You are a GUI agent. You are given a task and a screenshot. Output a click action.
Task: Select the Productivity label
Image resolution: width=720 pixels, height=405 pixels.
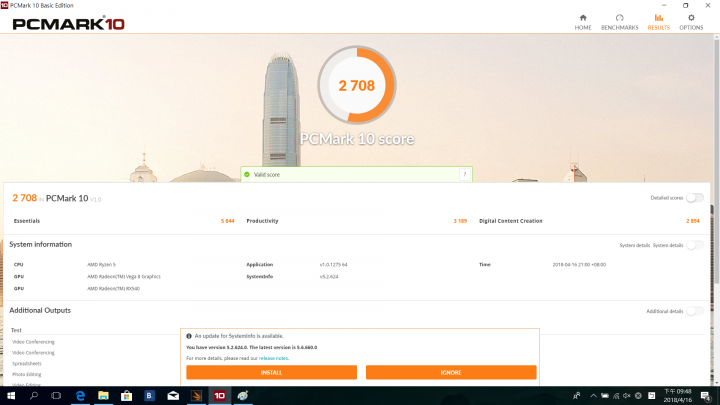point(262,221)
